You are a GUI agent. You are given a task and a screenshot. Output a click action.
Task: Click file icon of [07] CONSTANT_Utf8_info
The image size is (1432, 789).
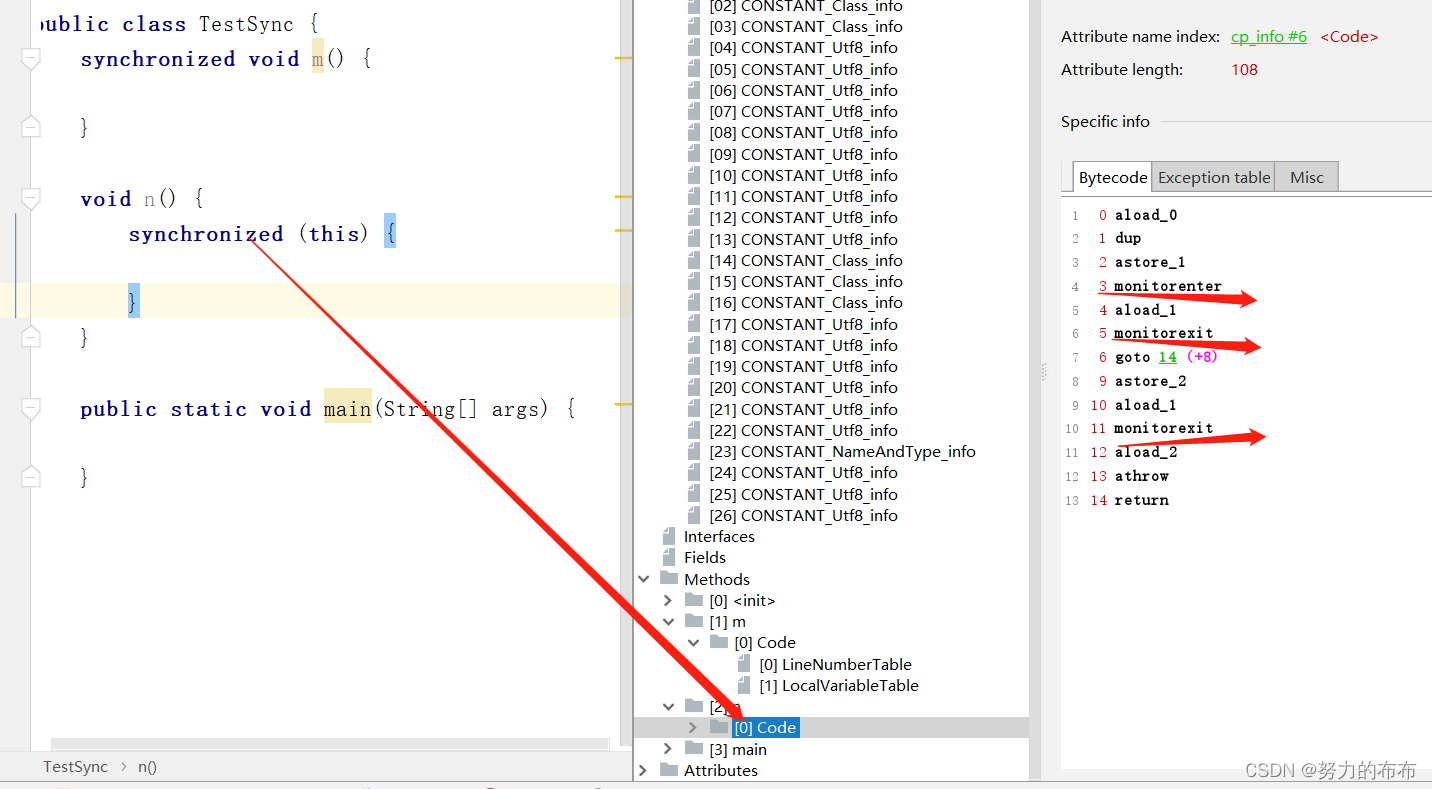pyautogui.click(x=694, y=111)
